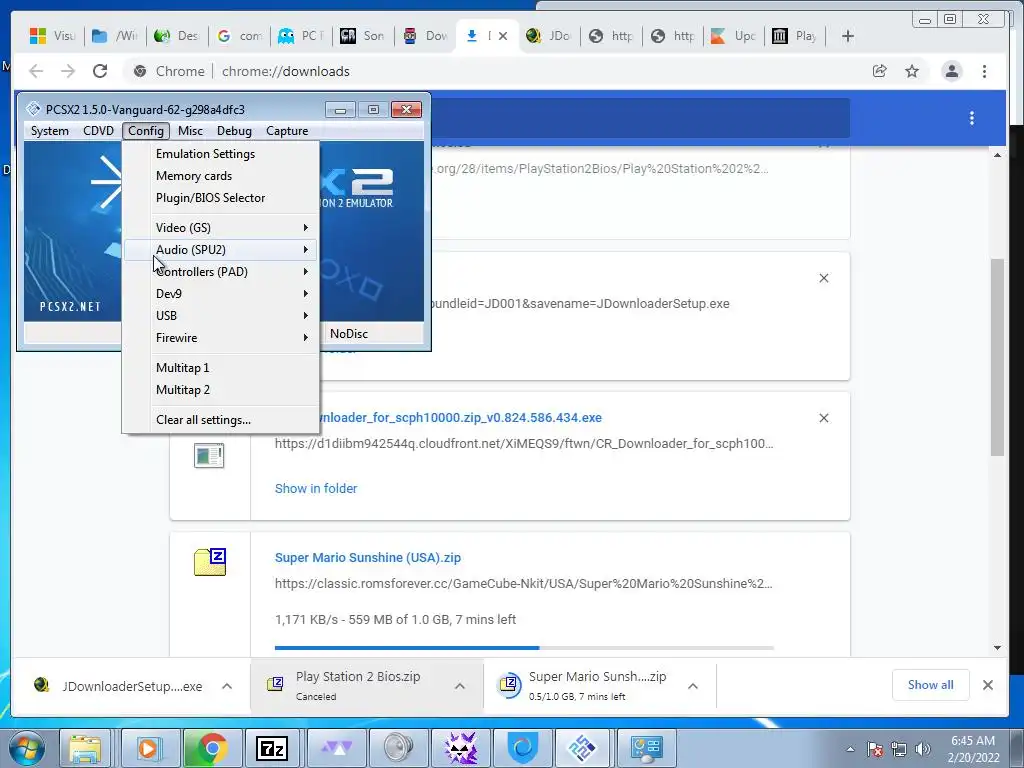Choose Clear all settings entry
Image resolution: width=1024 pixels, height=768 pixels.
(221, 420)
